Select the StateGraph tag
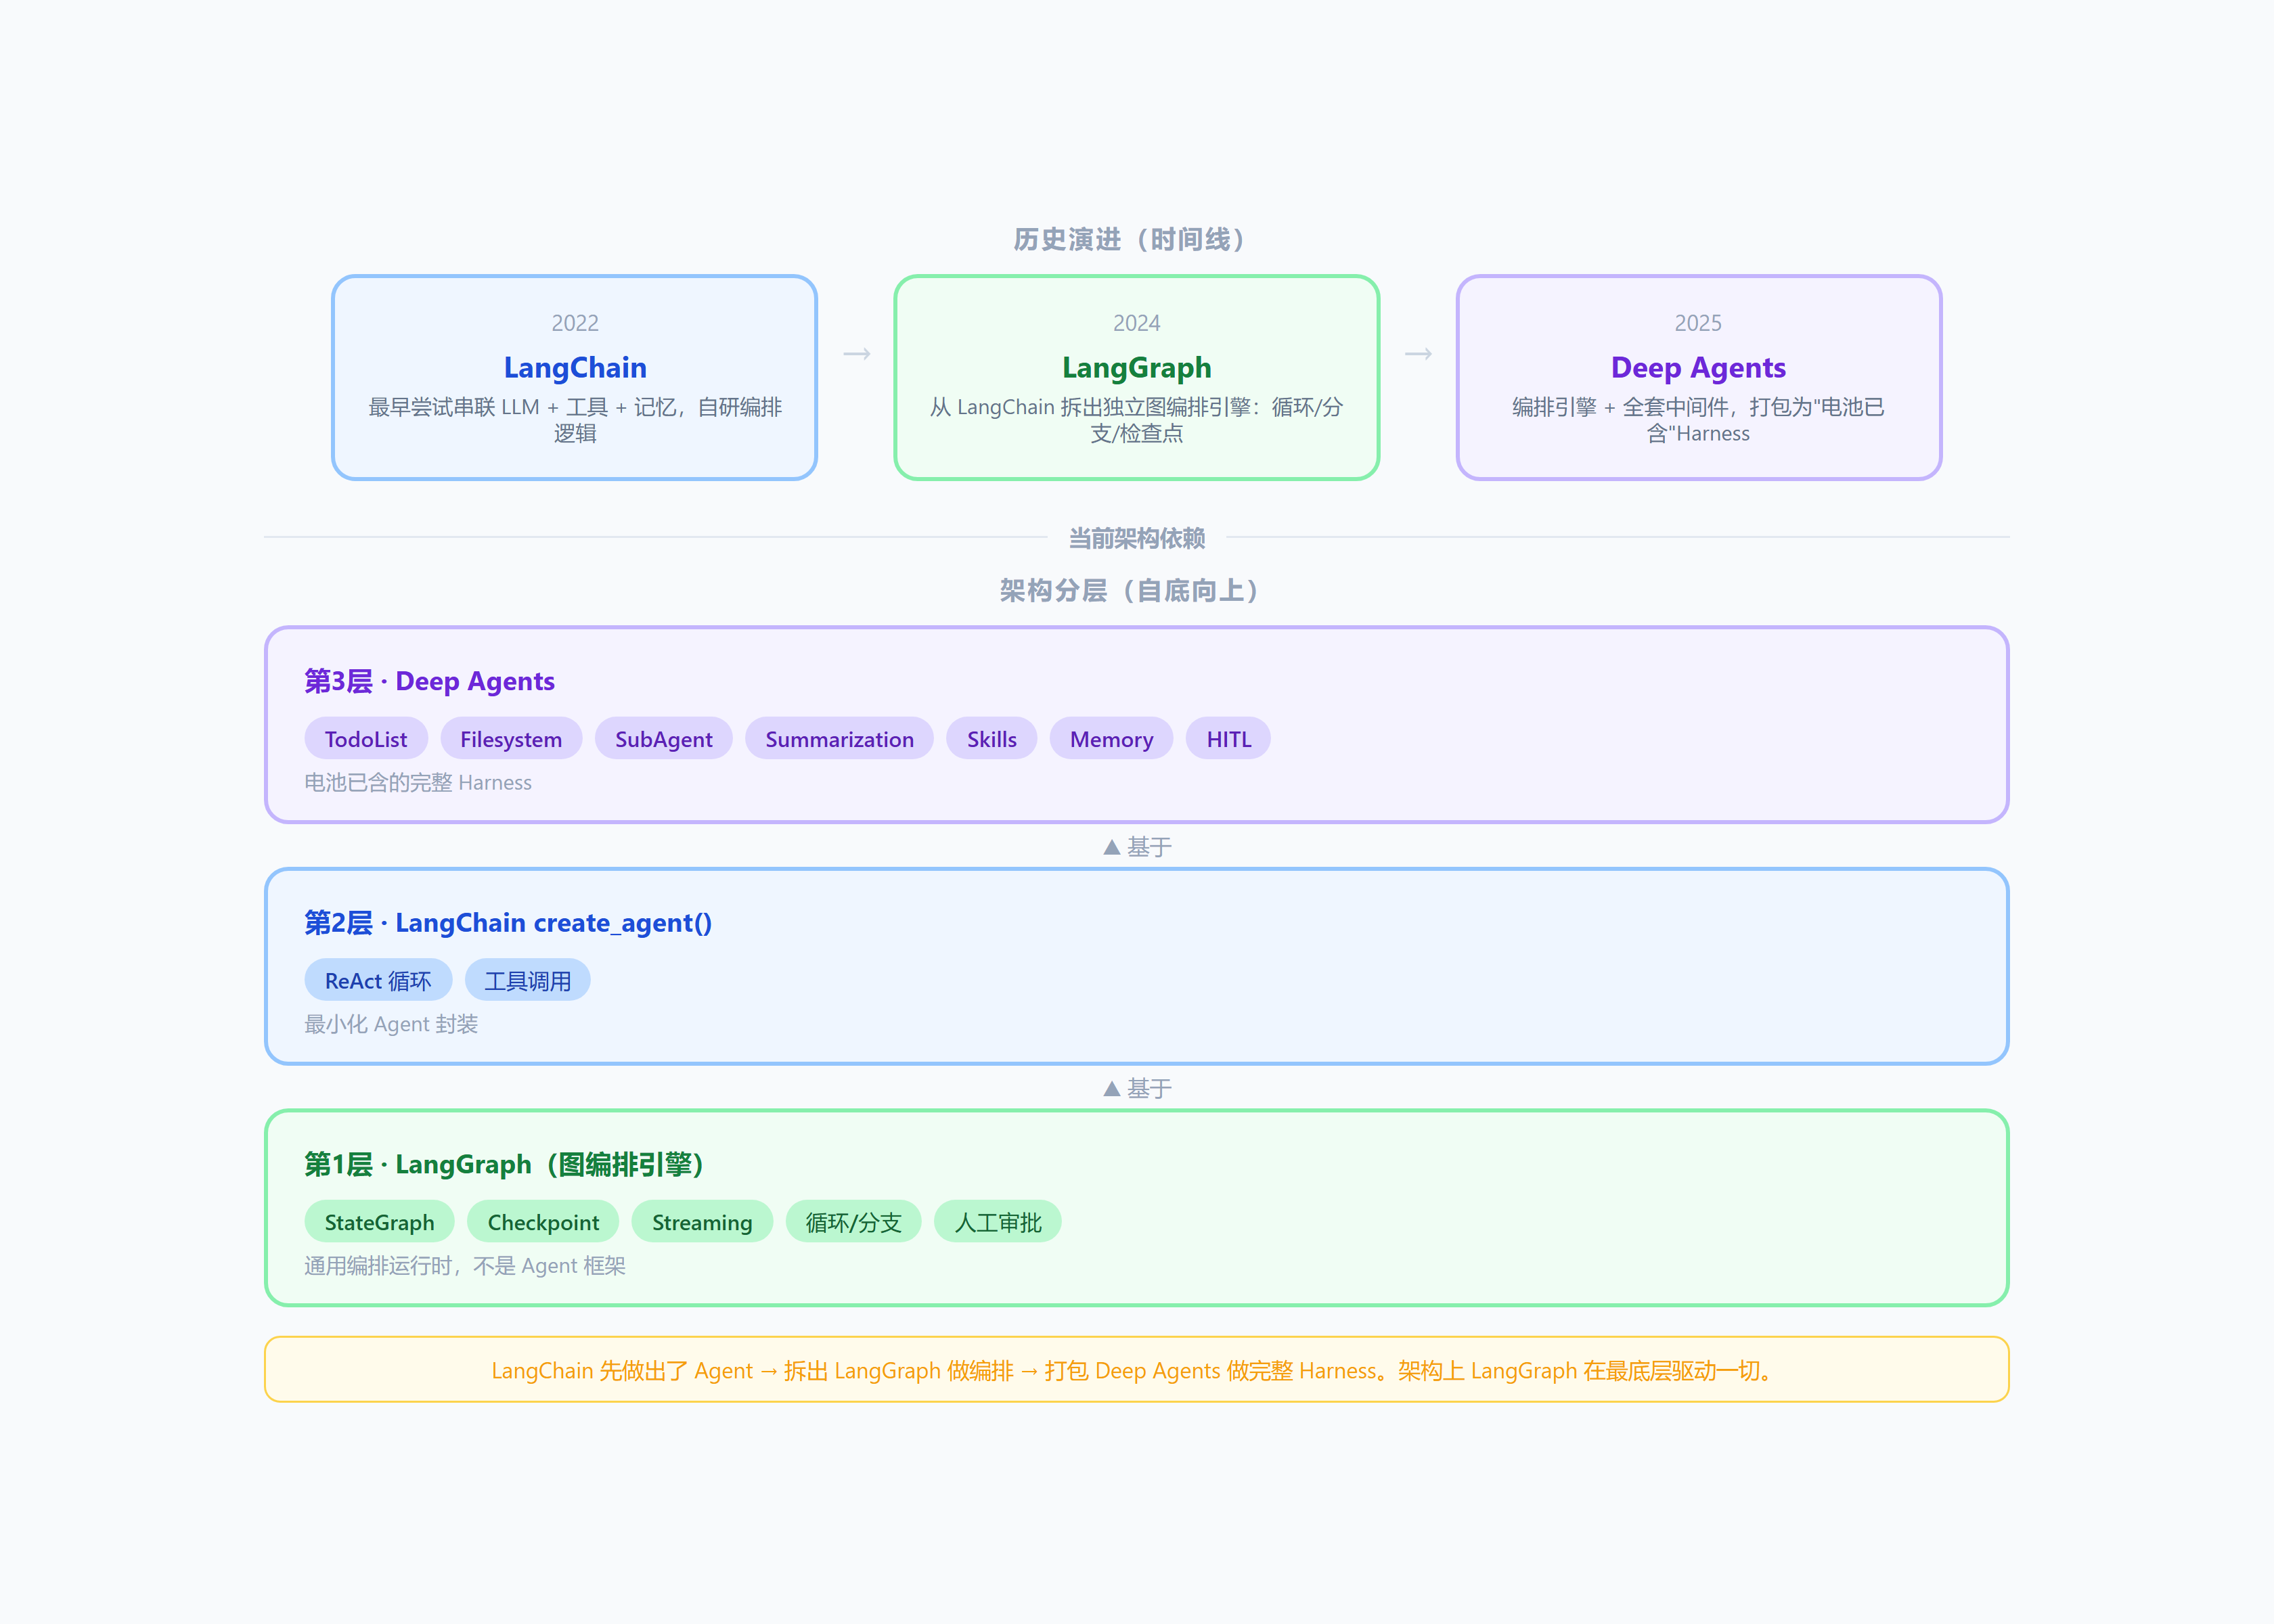This screenshot has height=1624, width=2274. pos(379,1222)
